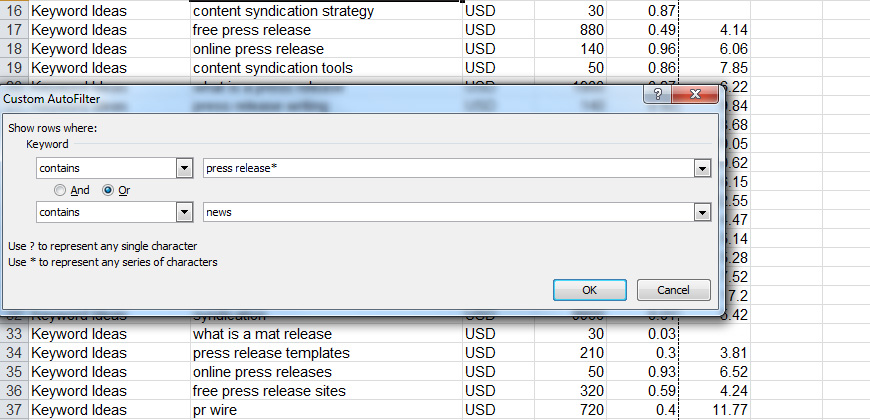The width and height of the screenshot is (870, 420).
Task: Confirm the filter with OK
Action: coord(590,290)
